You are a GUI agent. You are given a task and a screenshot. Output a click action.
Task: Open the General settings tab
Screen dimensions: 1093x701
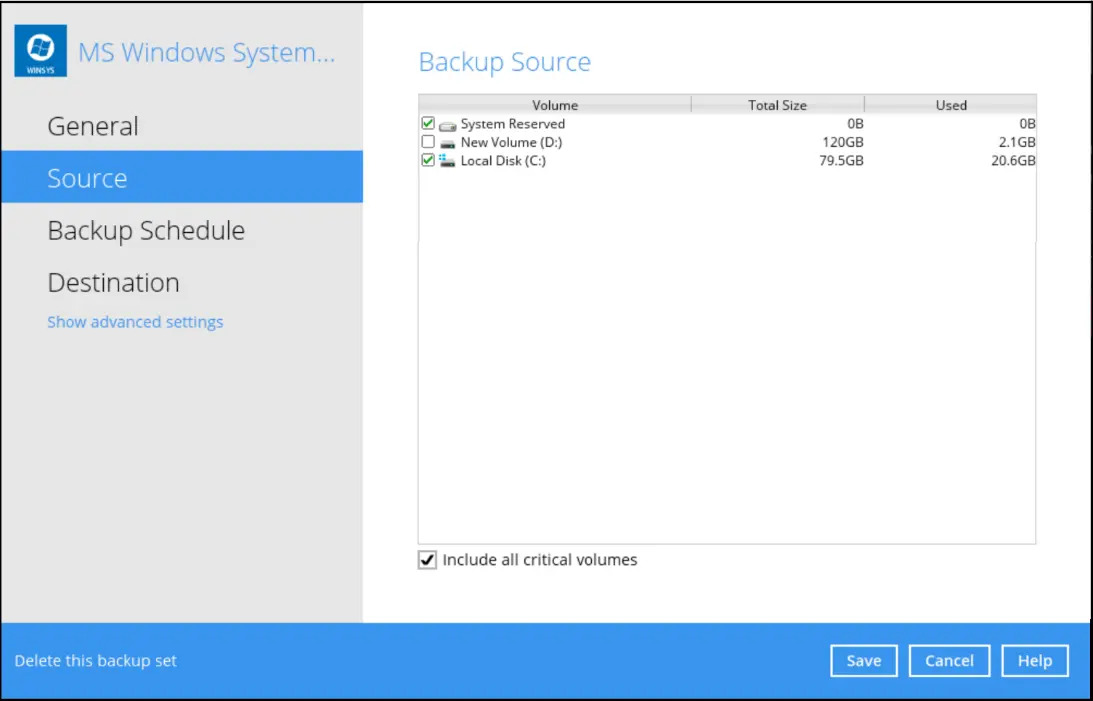coord(93,127)
